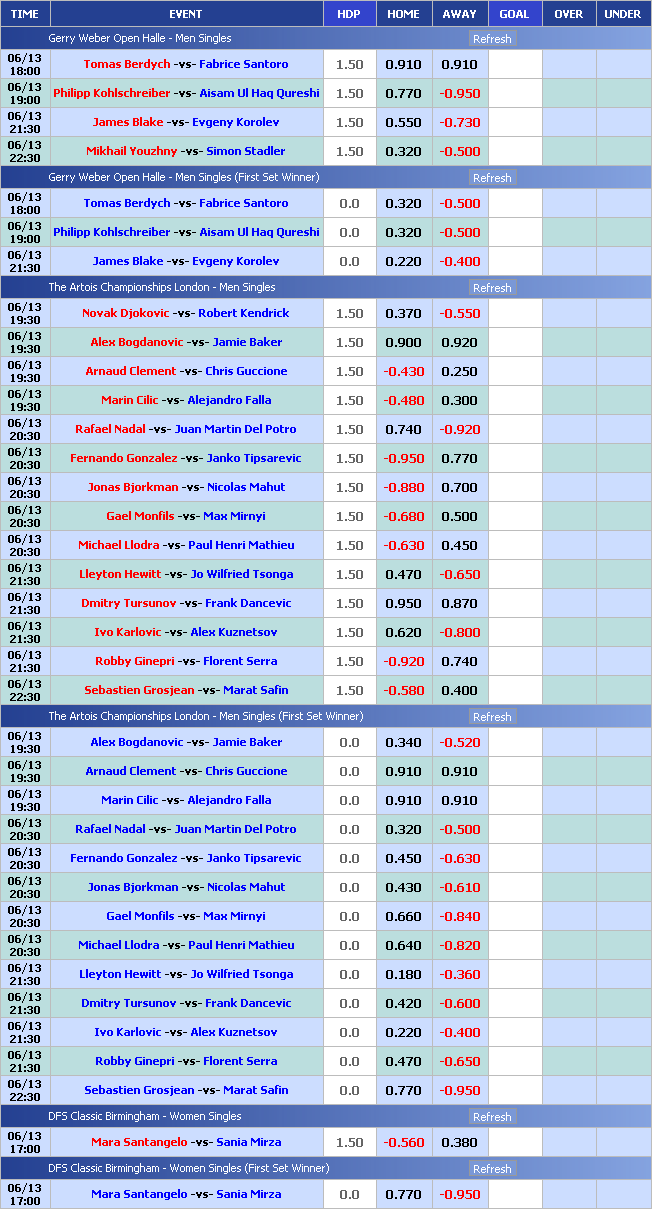Refresh Gerry Weber Open First Set Winner odds
Screen dimensions: 652x1209
click(491, 178)
